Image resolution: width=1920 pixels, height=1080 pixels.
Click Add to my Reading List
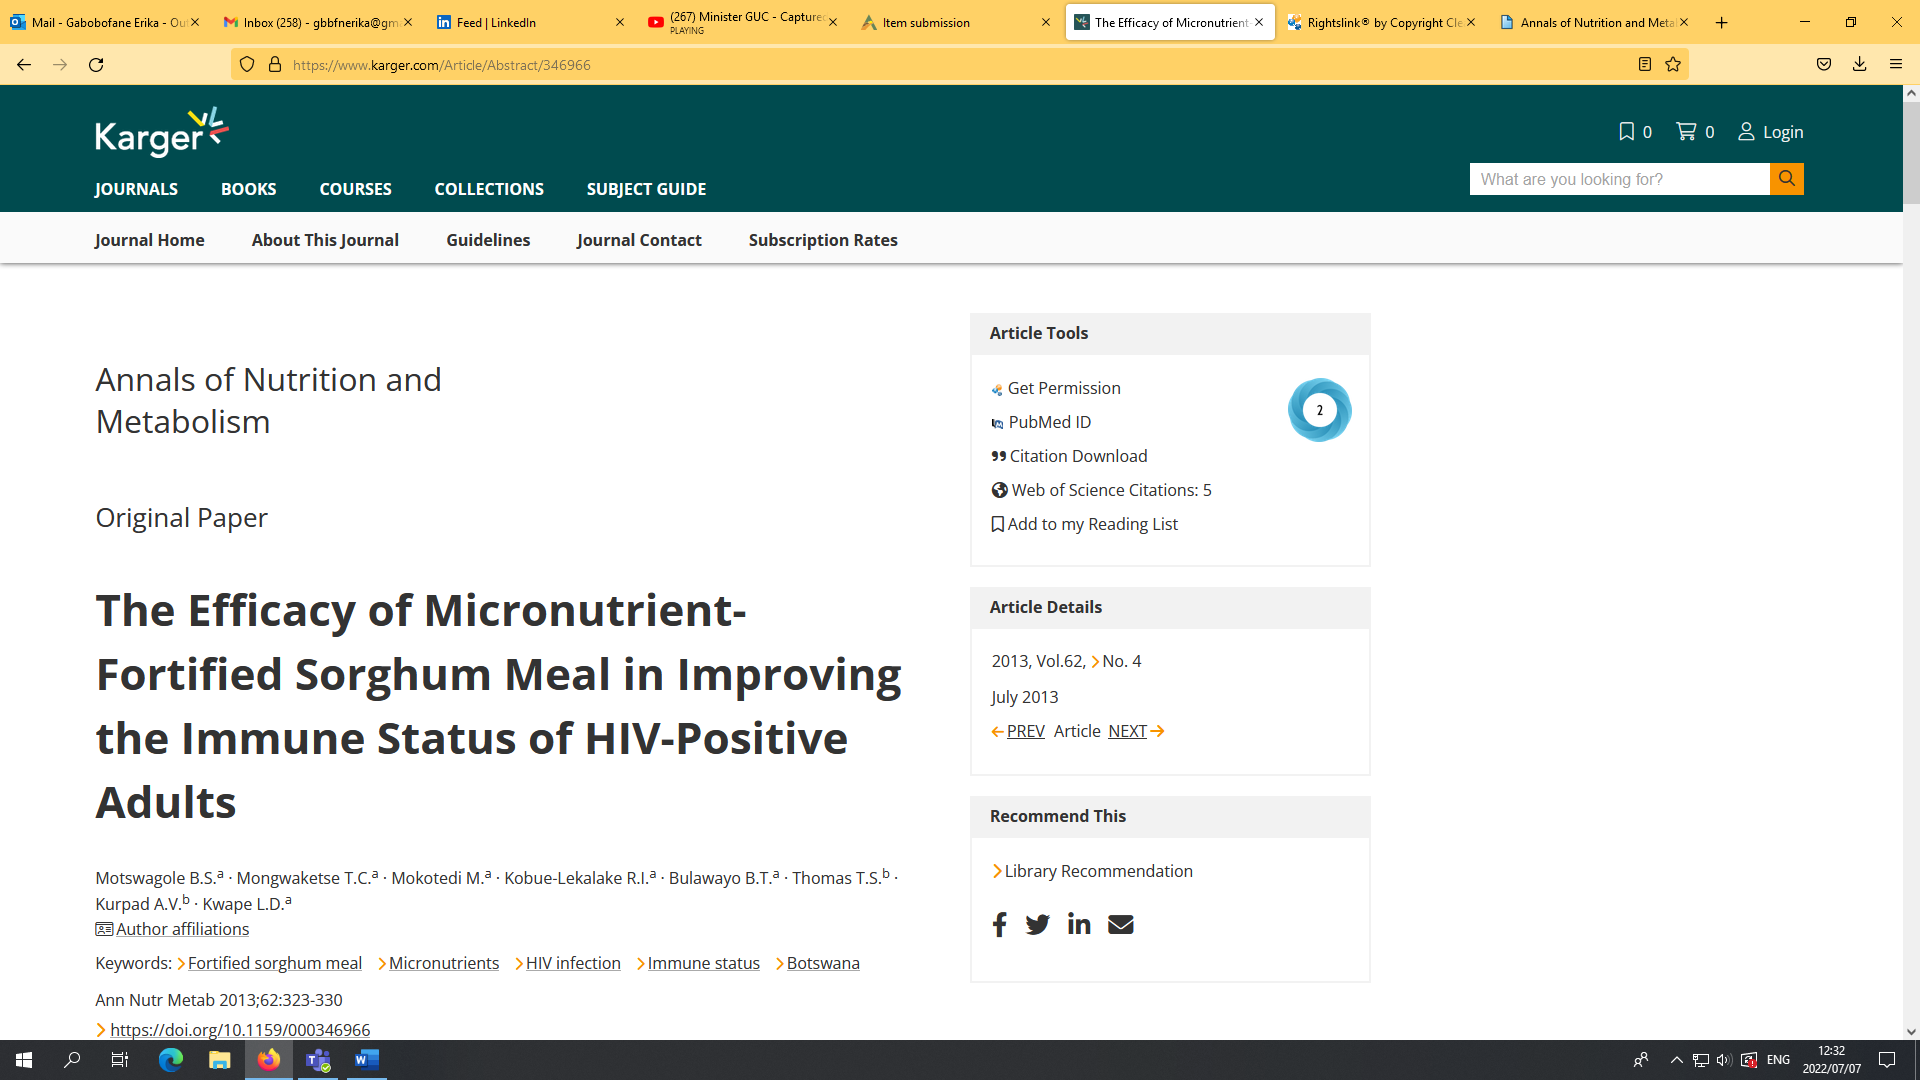pyautogui.click(x=1092, y=524)
